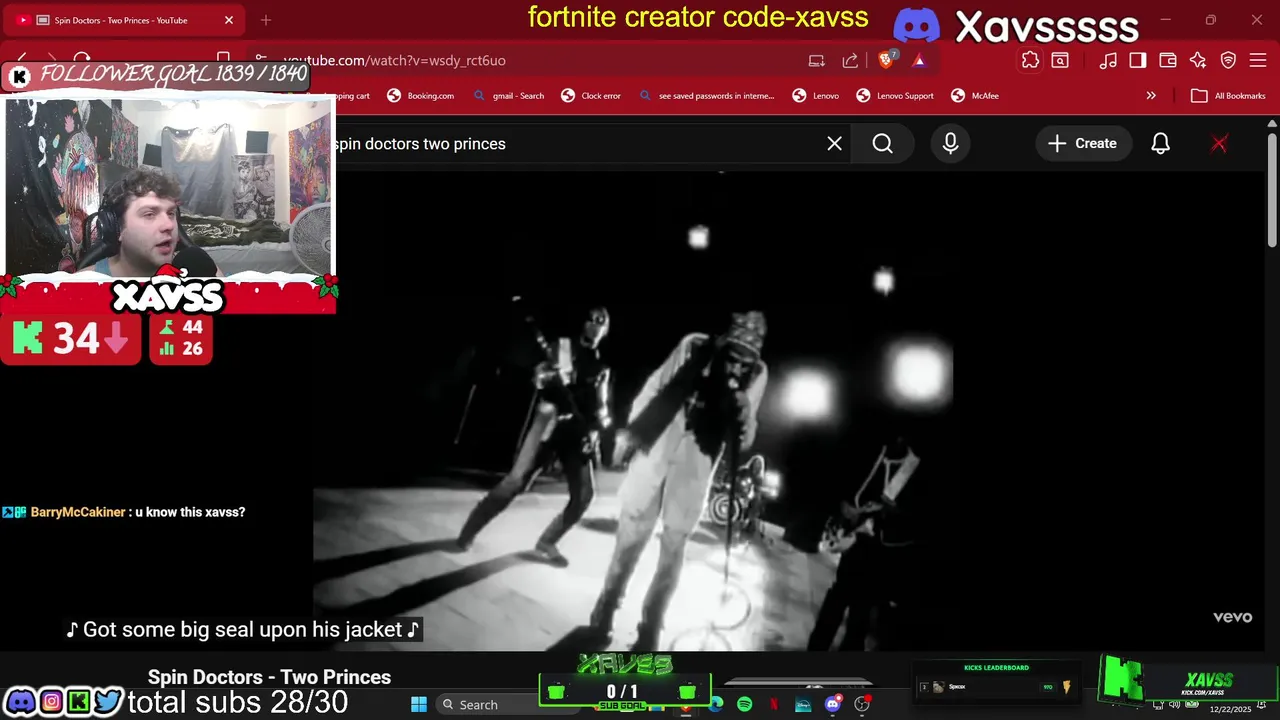Open the browser hamburger menu
The width and height of the screenshot is (1280, 720).
1258,61
